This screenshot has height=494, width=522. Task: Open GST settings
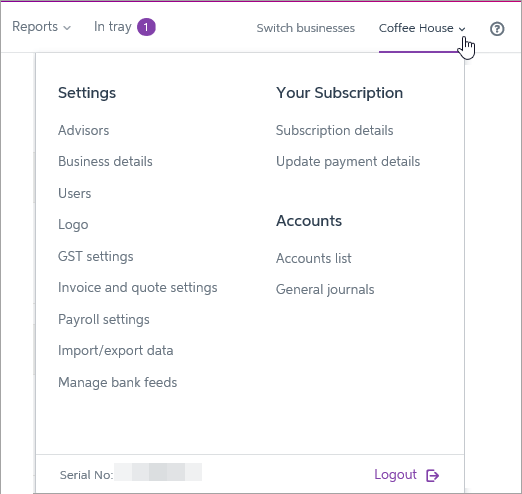[96, 257]
